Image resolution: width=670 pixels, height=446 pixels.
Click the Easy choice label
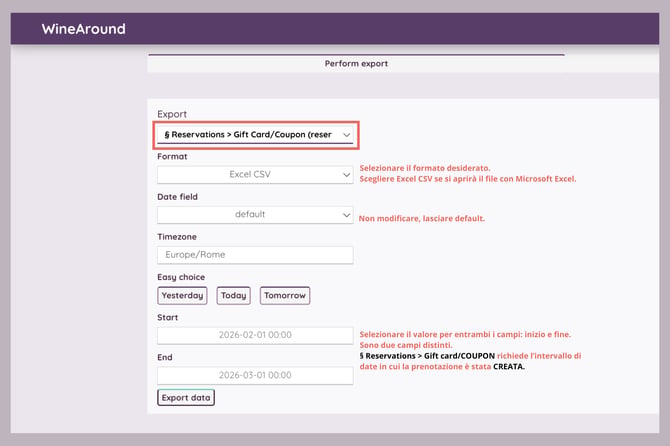[181, 277]
